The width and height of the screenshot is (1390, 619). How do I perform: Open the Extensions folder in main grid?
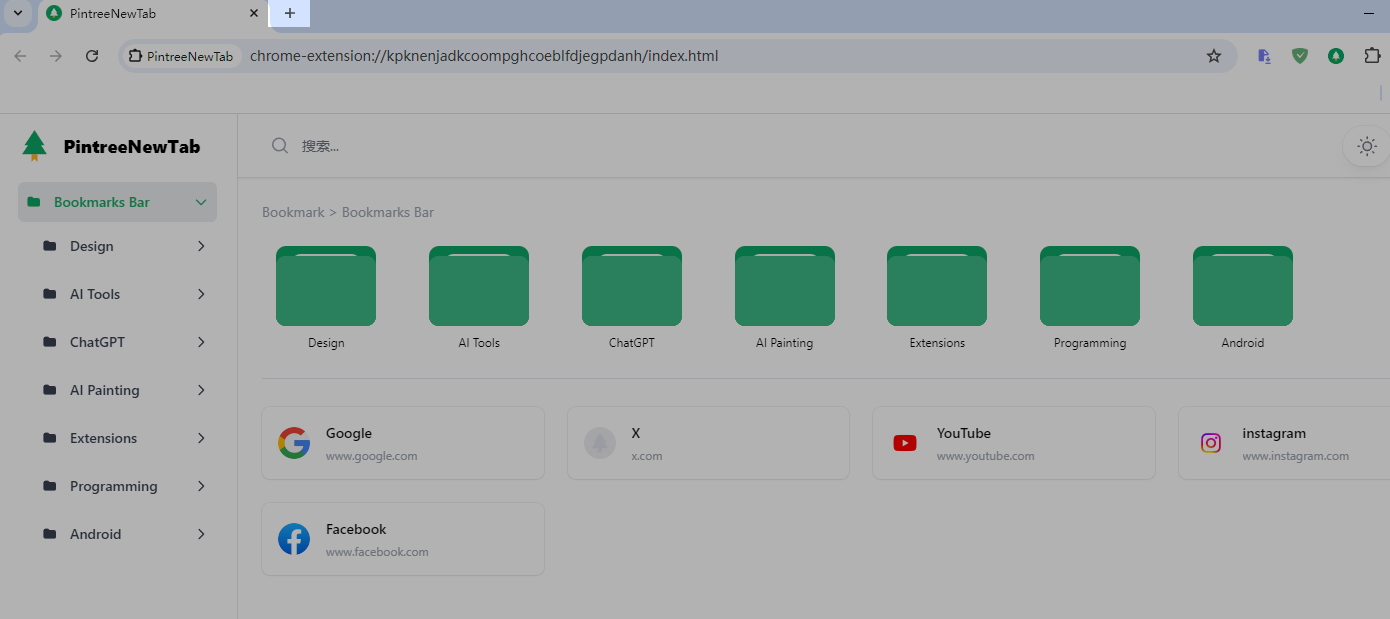[937, 287]
